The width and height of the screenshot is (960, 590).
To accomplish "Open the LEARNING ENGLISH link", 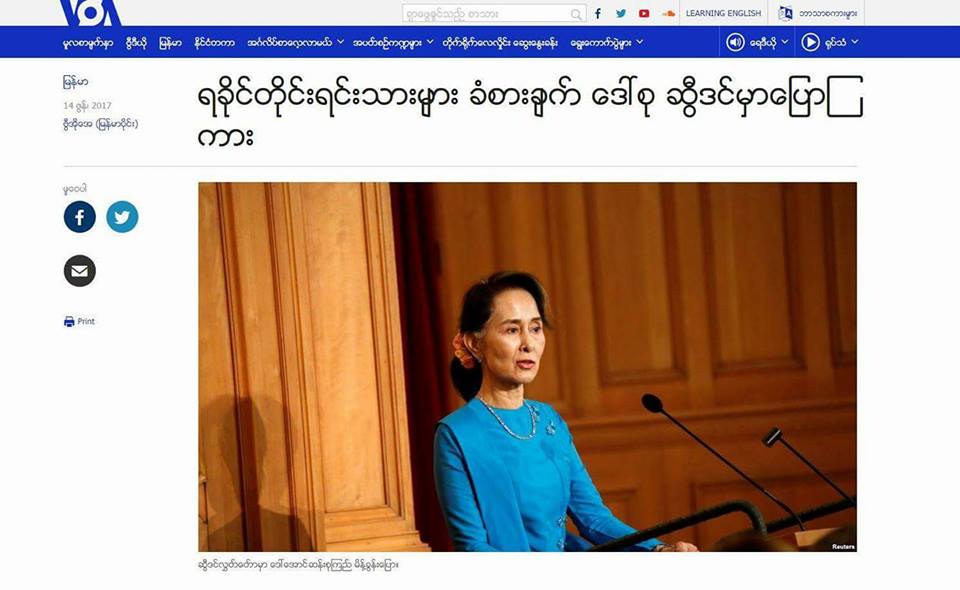I will pyautogui.click(x=723, y=13).
